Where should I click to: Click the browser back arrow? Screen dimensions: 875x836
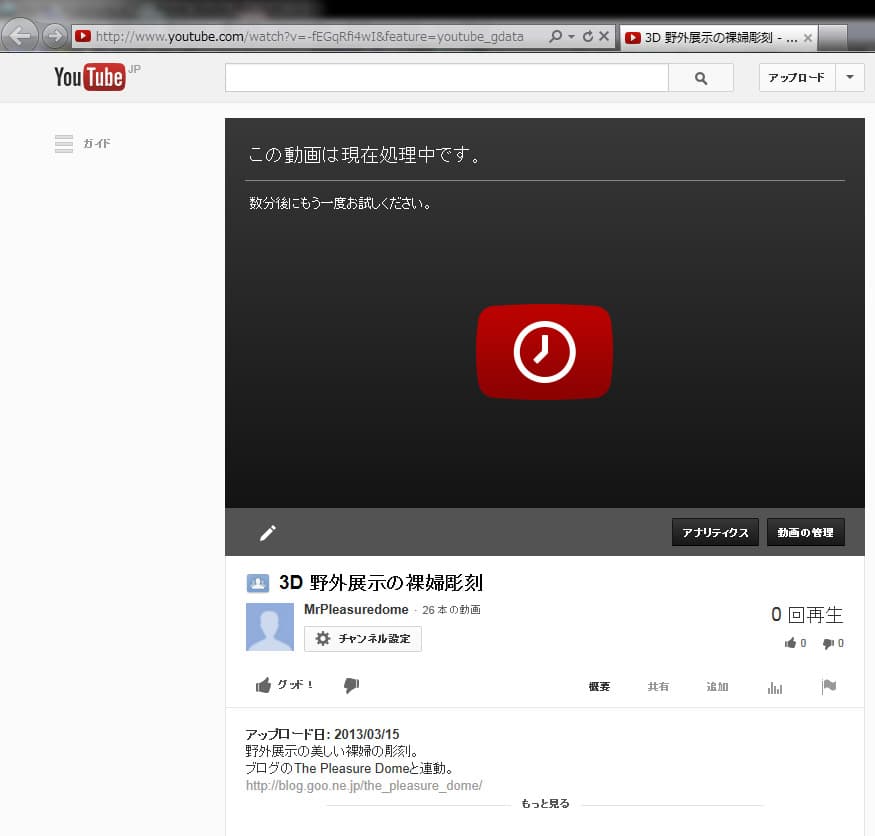(x=21, y=36)
